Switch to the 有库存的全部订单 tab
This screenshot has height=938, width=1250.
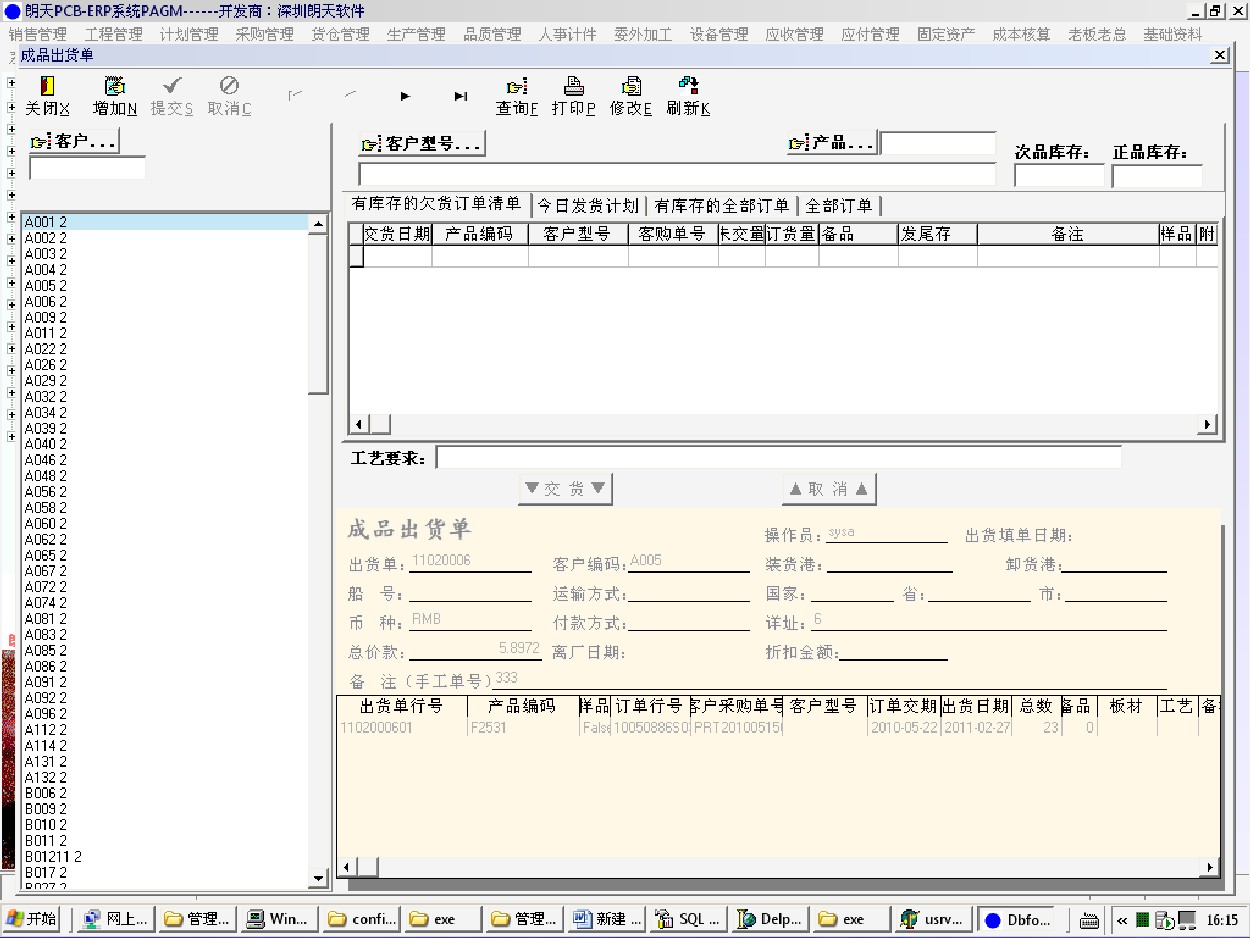[721, 206]
